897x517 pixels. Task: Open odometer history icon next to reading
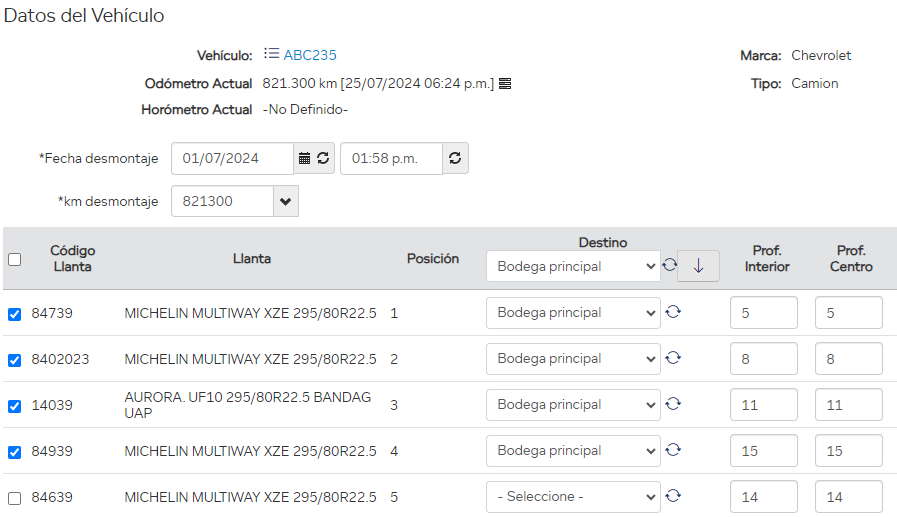[505, 84]
